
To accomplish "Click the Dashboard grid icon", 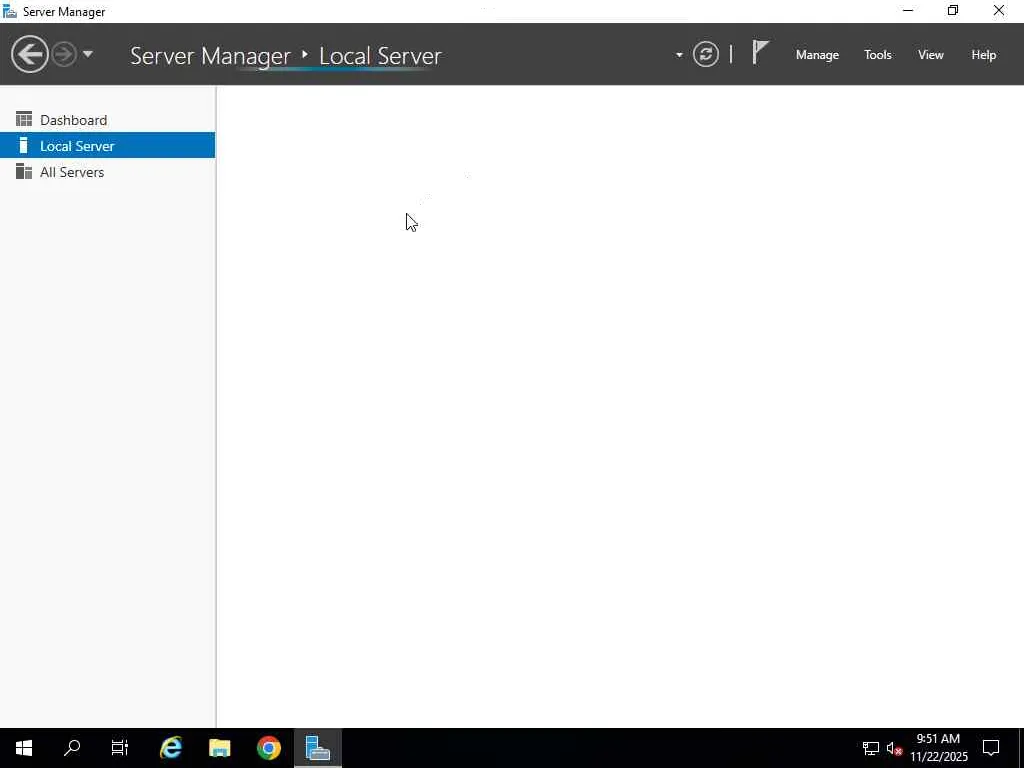I will click(24, 119).
